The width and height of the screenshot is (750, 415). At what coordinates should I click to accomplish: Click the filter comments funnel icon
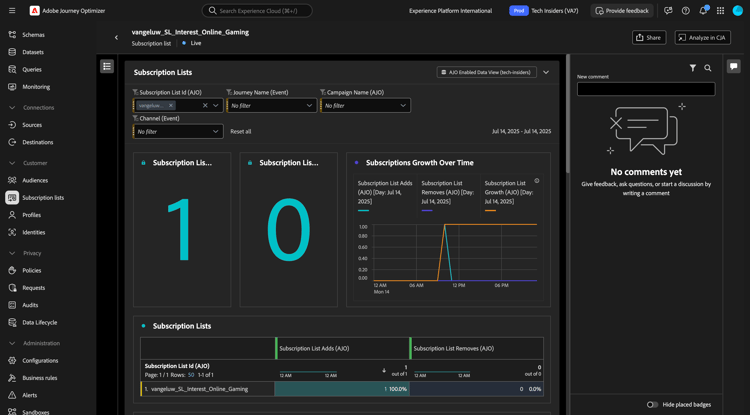[x=693, y=68]
